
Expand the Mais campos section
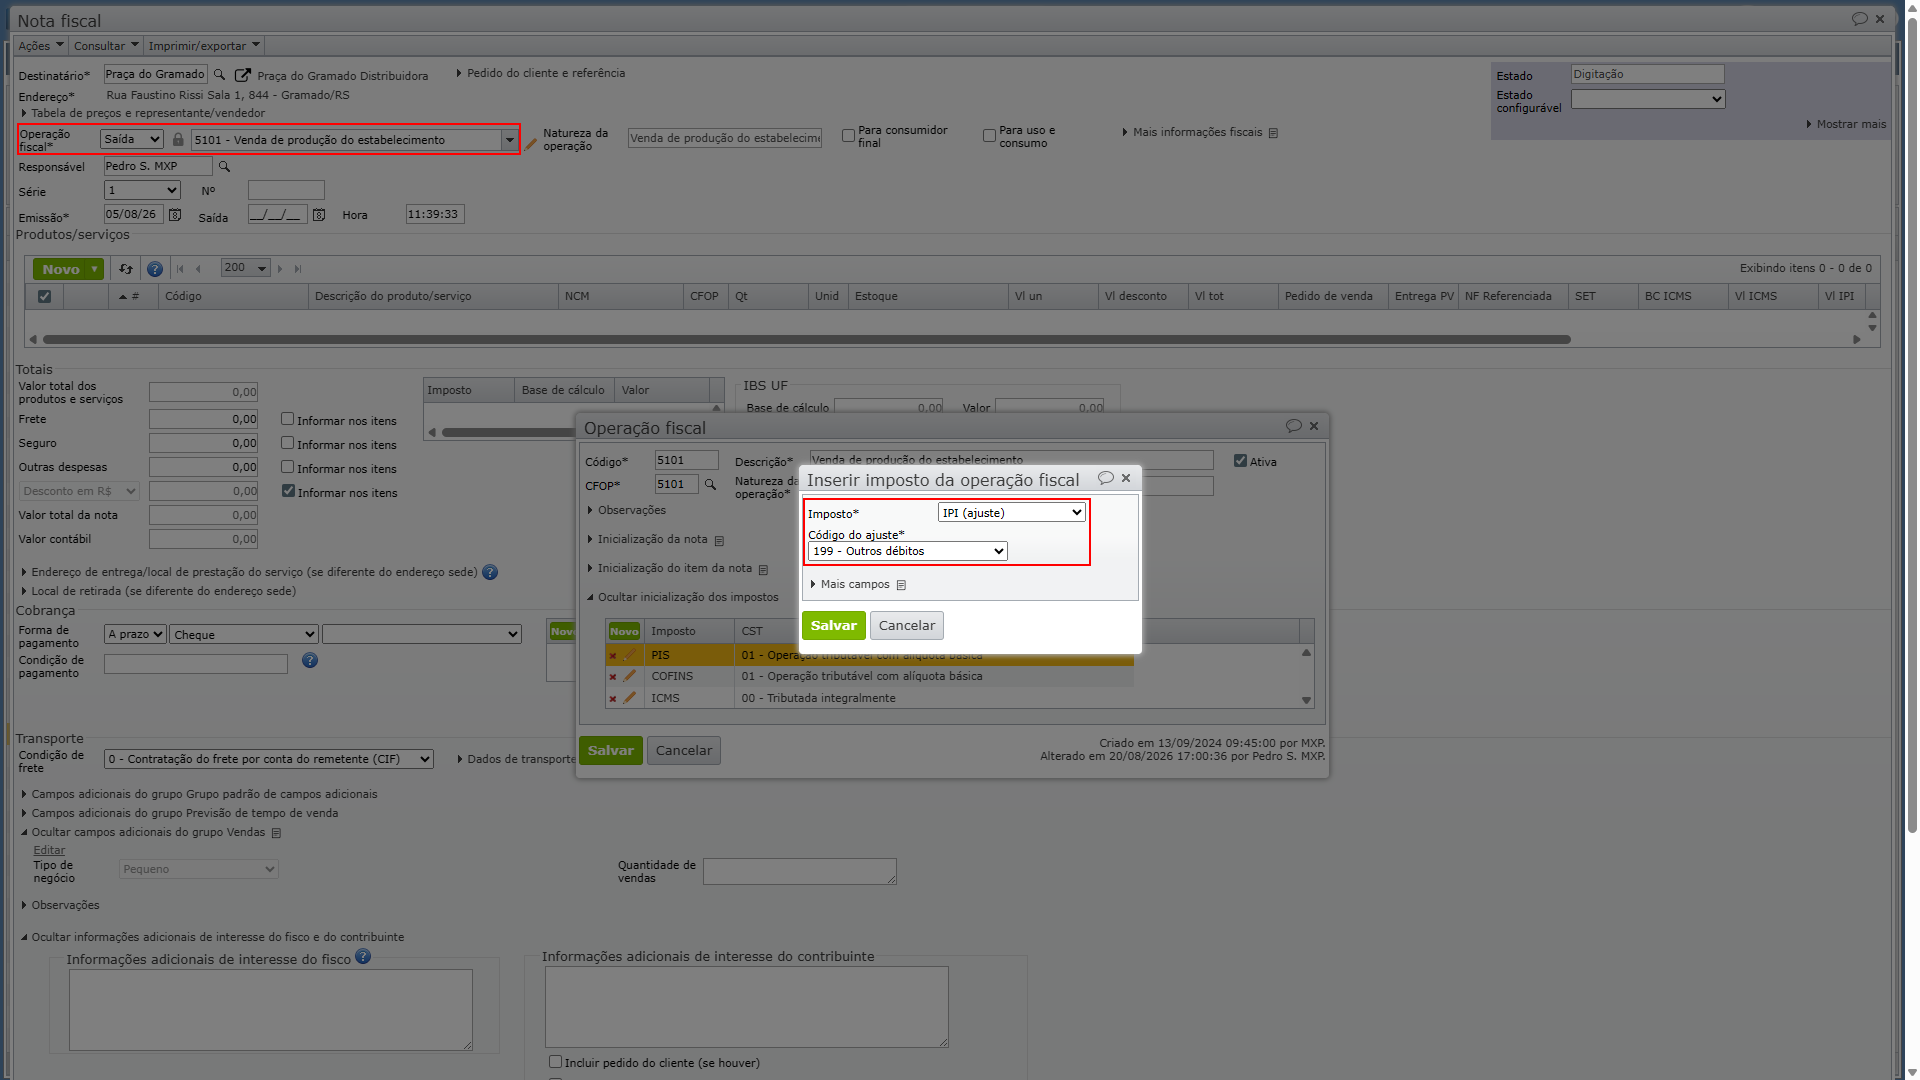(855, 585)
